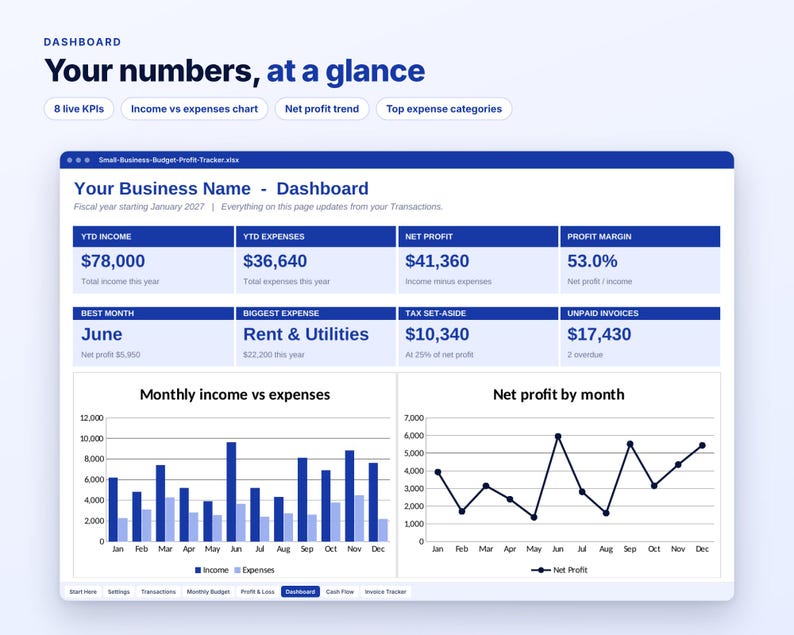Open the Start Here sheet tab
The image size is (794, 635).
click(83, 591)
